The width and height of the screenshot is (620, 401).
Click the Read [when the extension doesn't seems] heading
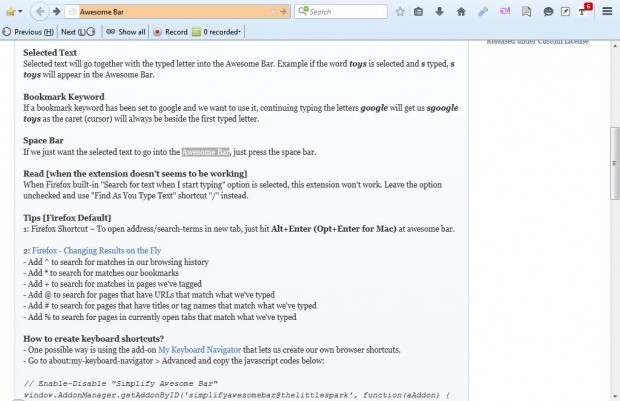pyautogui.click(x=135, y=174)
